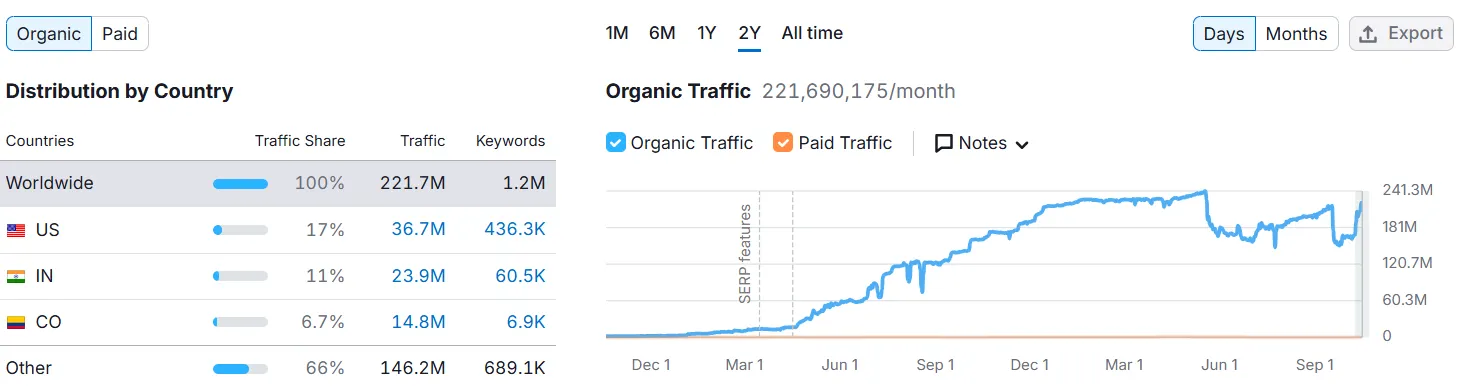Click the Notes speech bubble icon
Image resolution: width=1467 pixels, height=386 pixels.
click(943, 143)
